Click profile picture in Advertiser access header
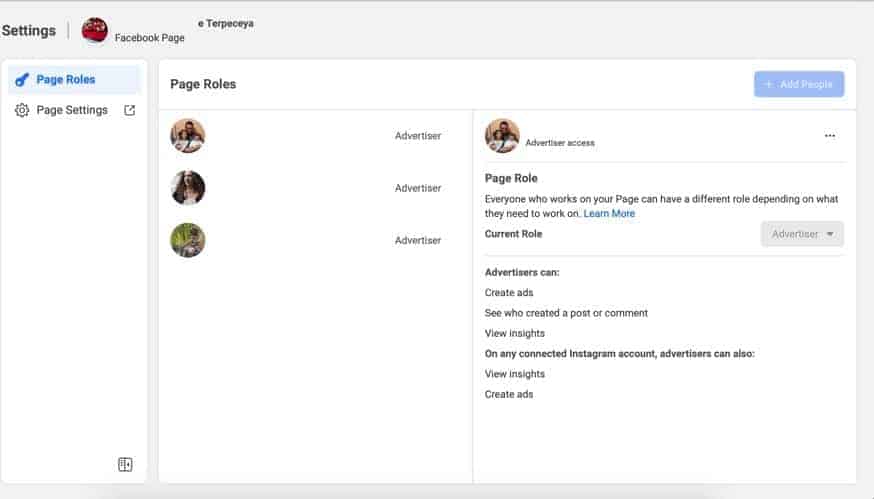This screenshot has height=499, width=874. click(502, 135)
